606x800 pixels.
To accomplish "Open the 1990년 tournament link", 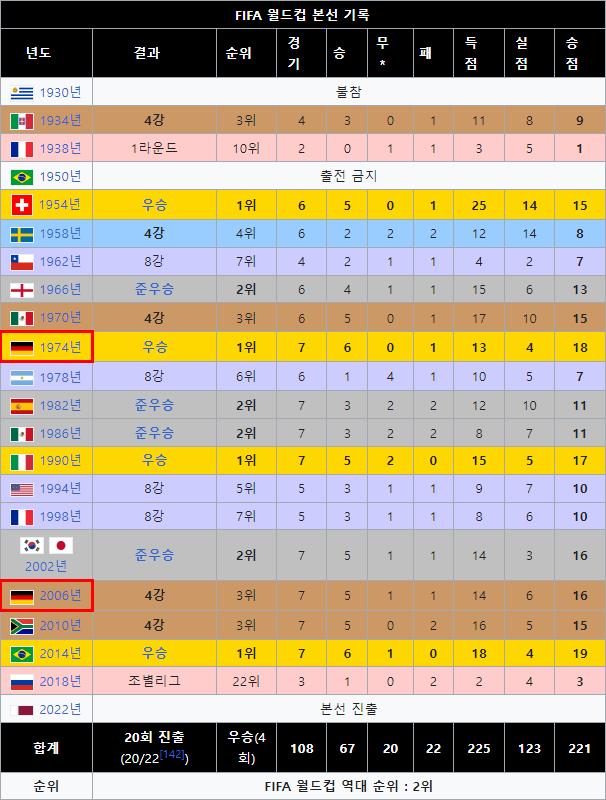I will [x=61, y=461].
